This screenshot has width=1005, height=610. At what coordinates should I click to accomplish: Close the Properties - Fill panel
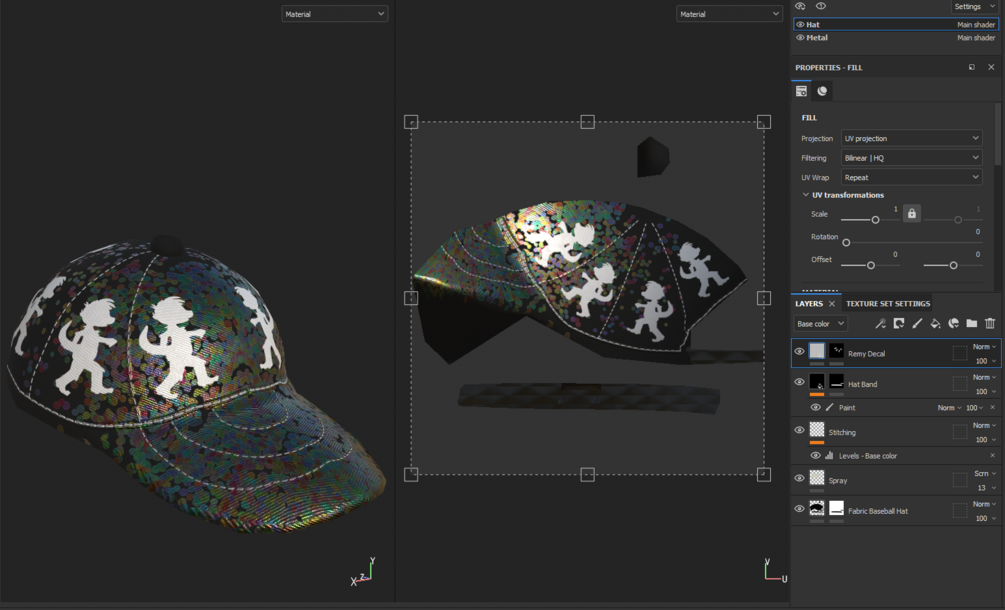click(x=991, y=67)
